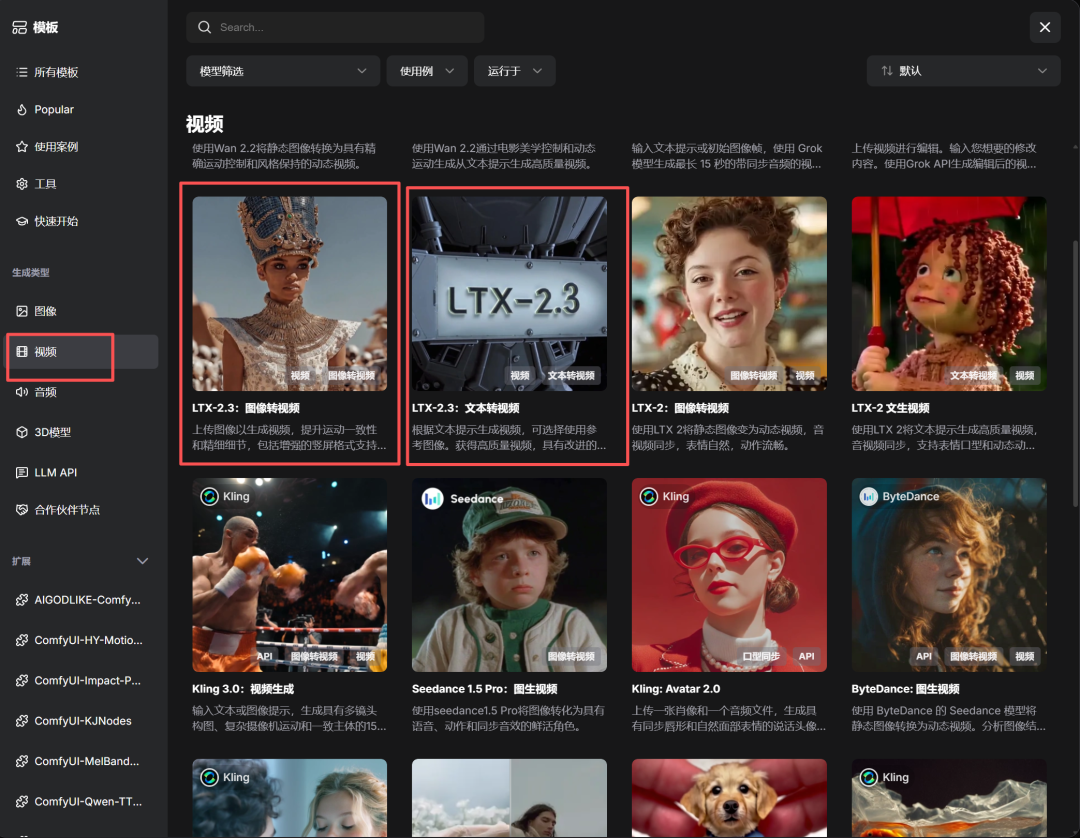The image size is (1080, 838).
Task: Click the puzzle icon beside ComfyUI-KJNodes
Action: coord(22,721)
